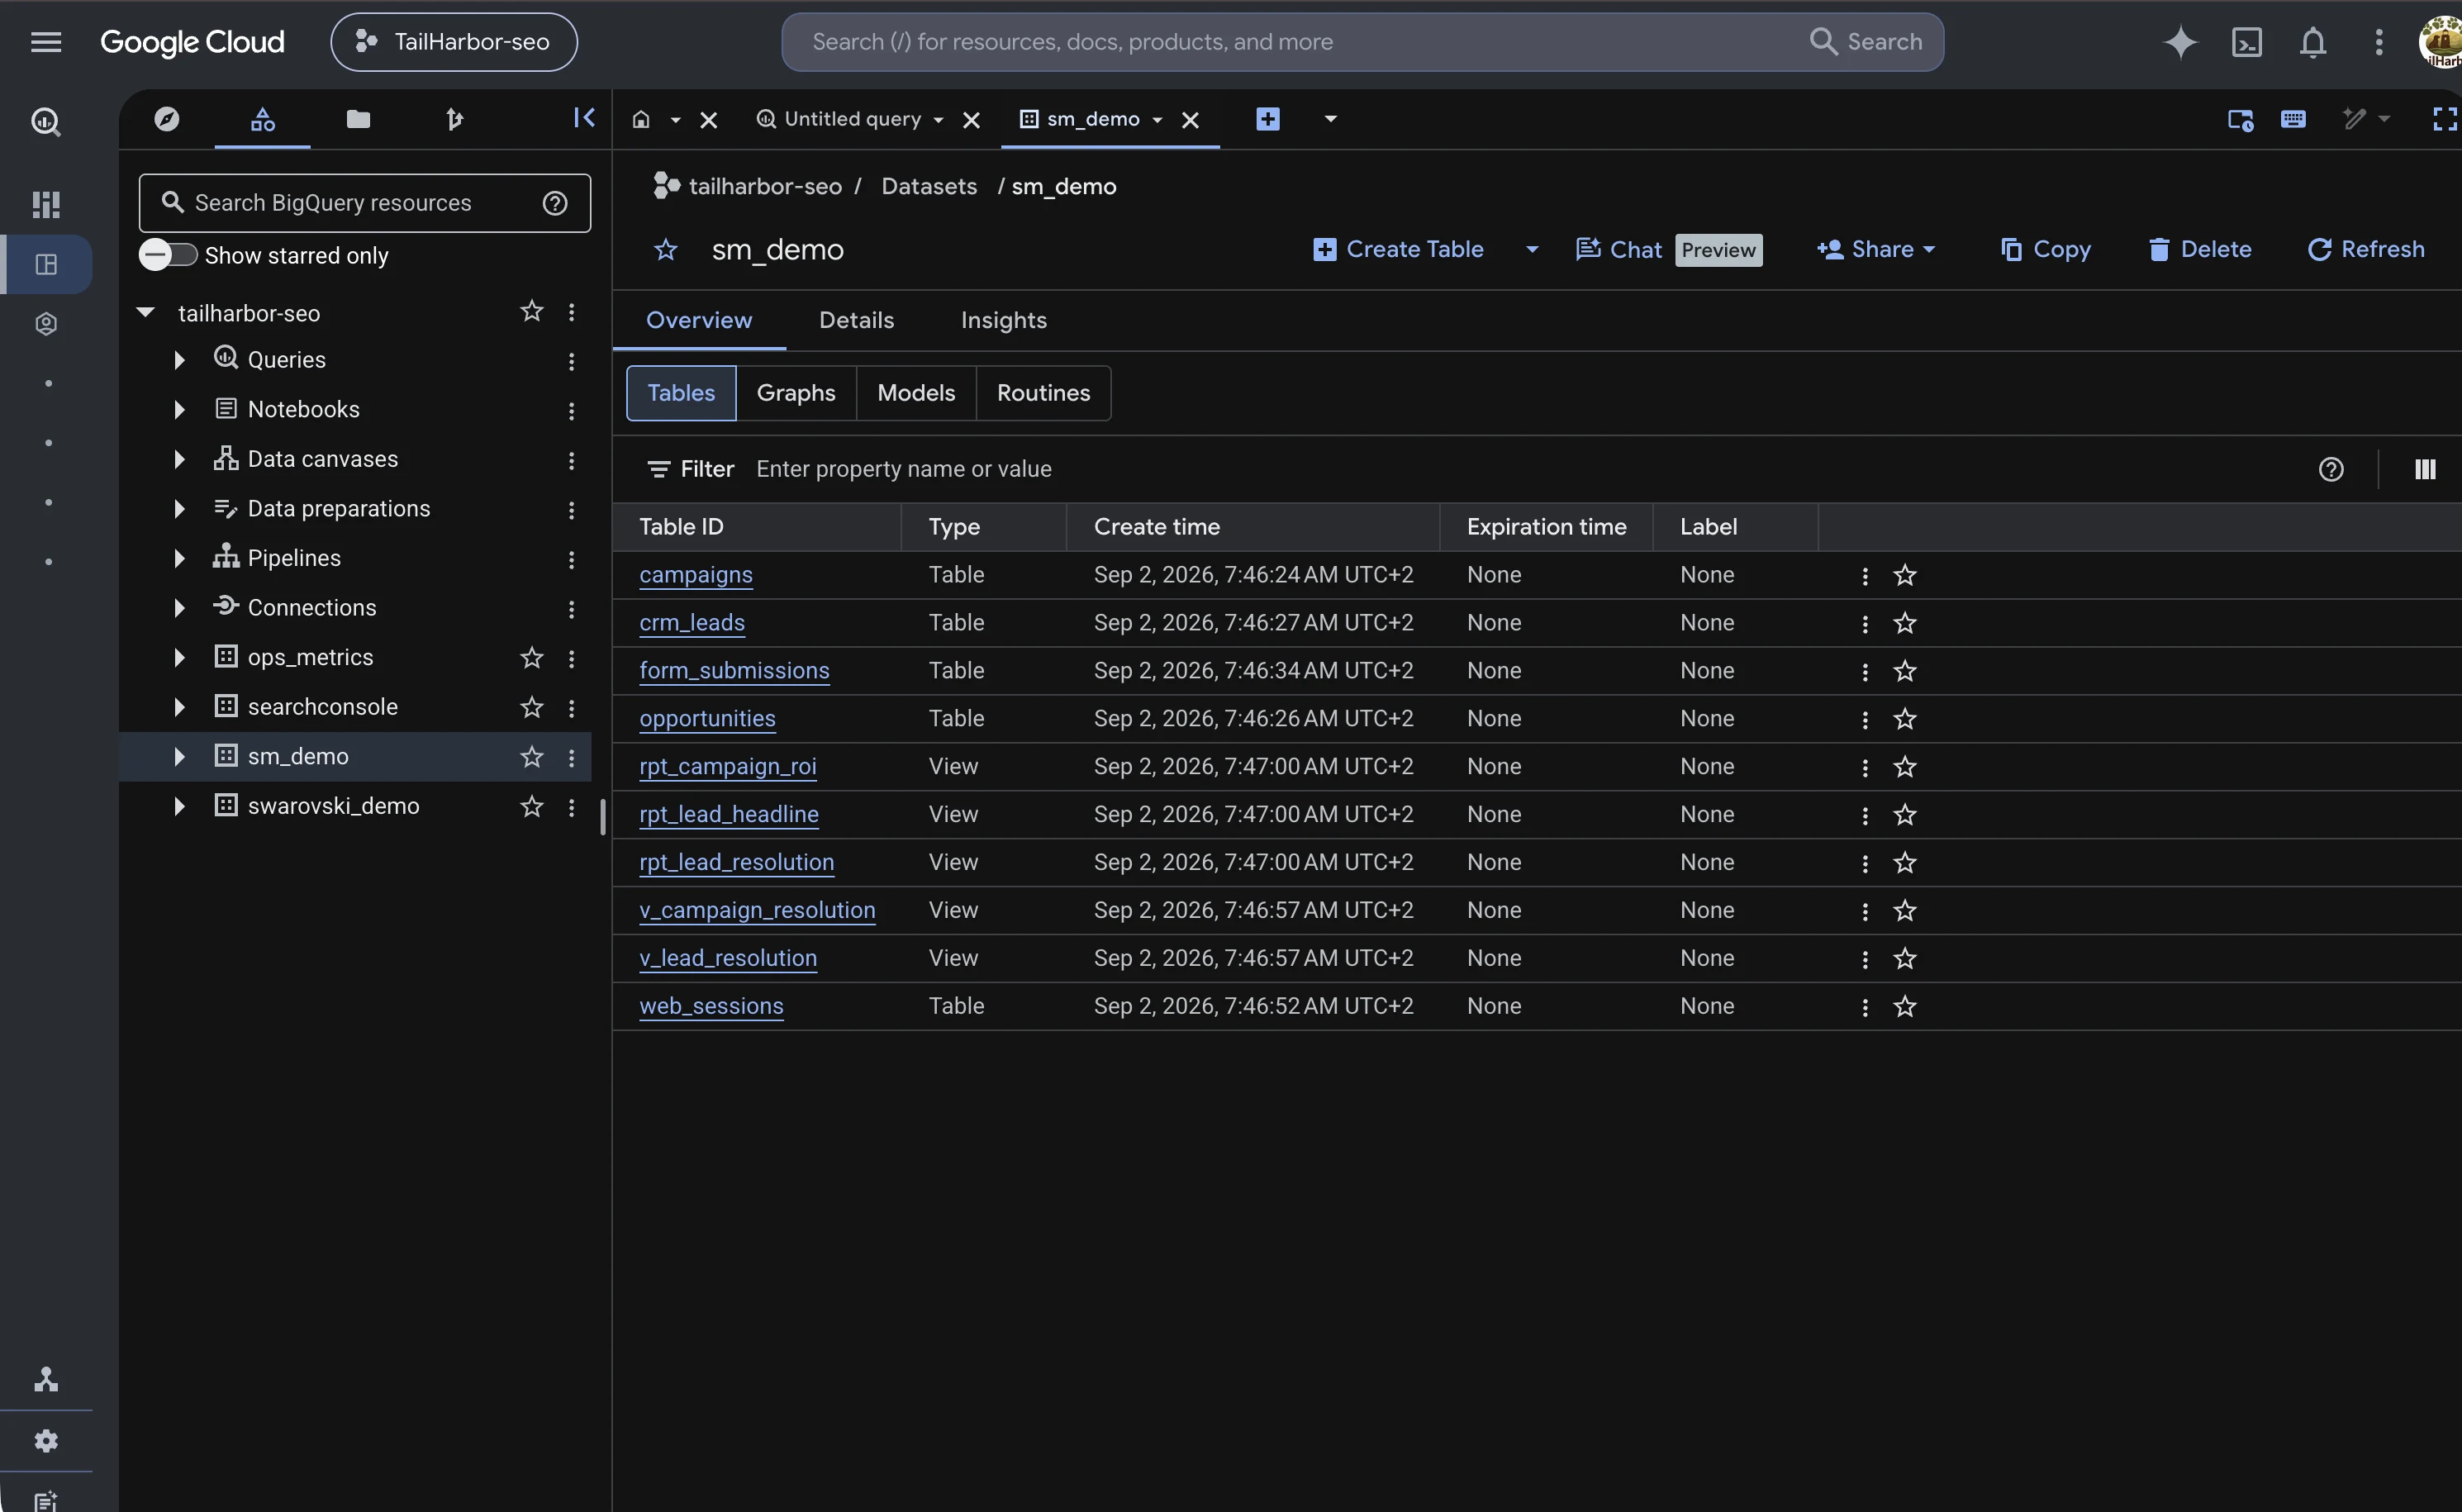Open actions menu for web_sessions row
The image size is (2462, 1512).
pyautogui.click(x=1865, y=1007)
